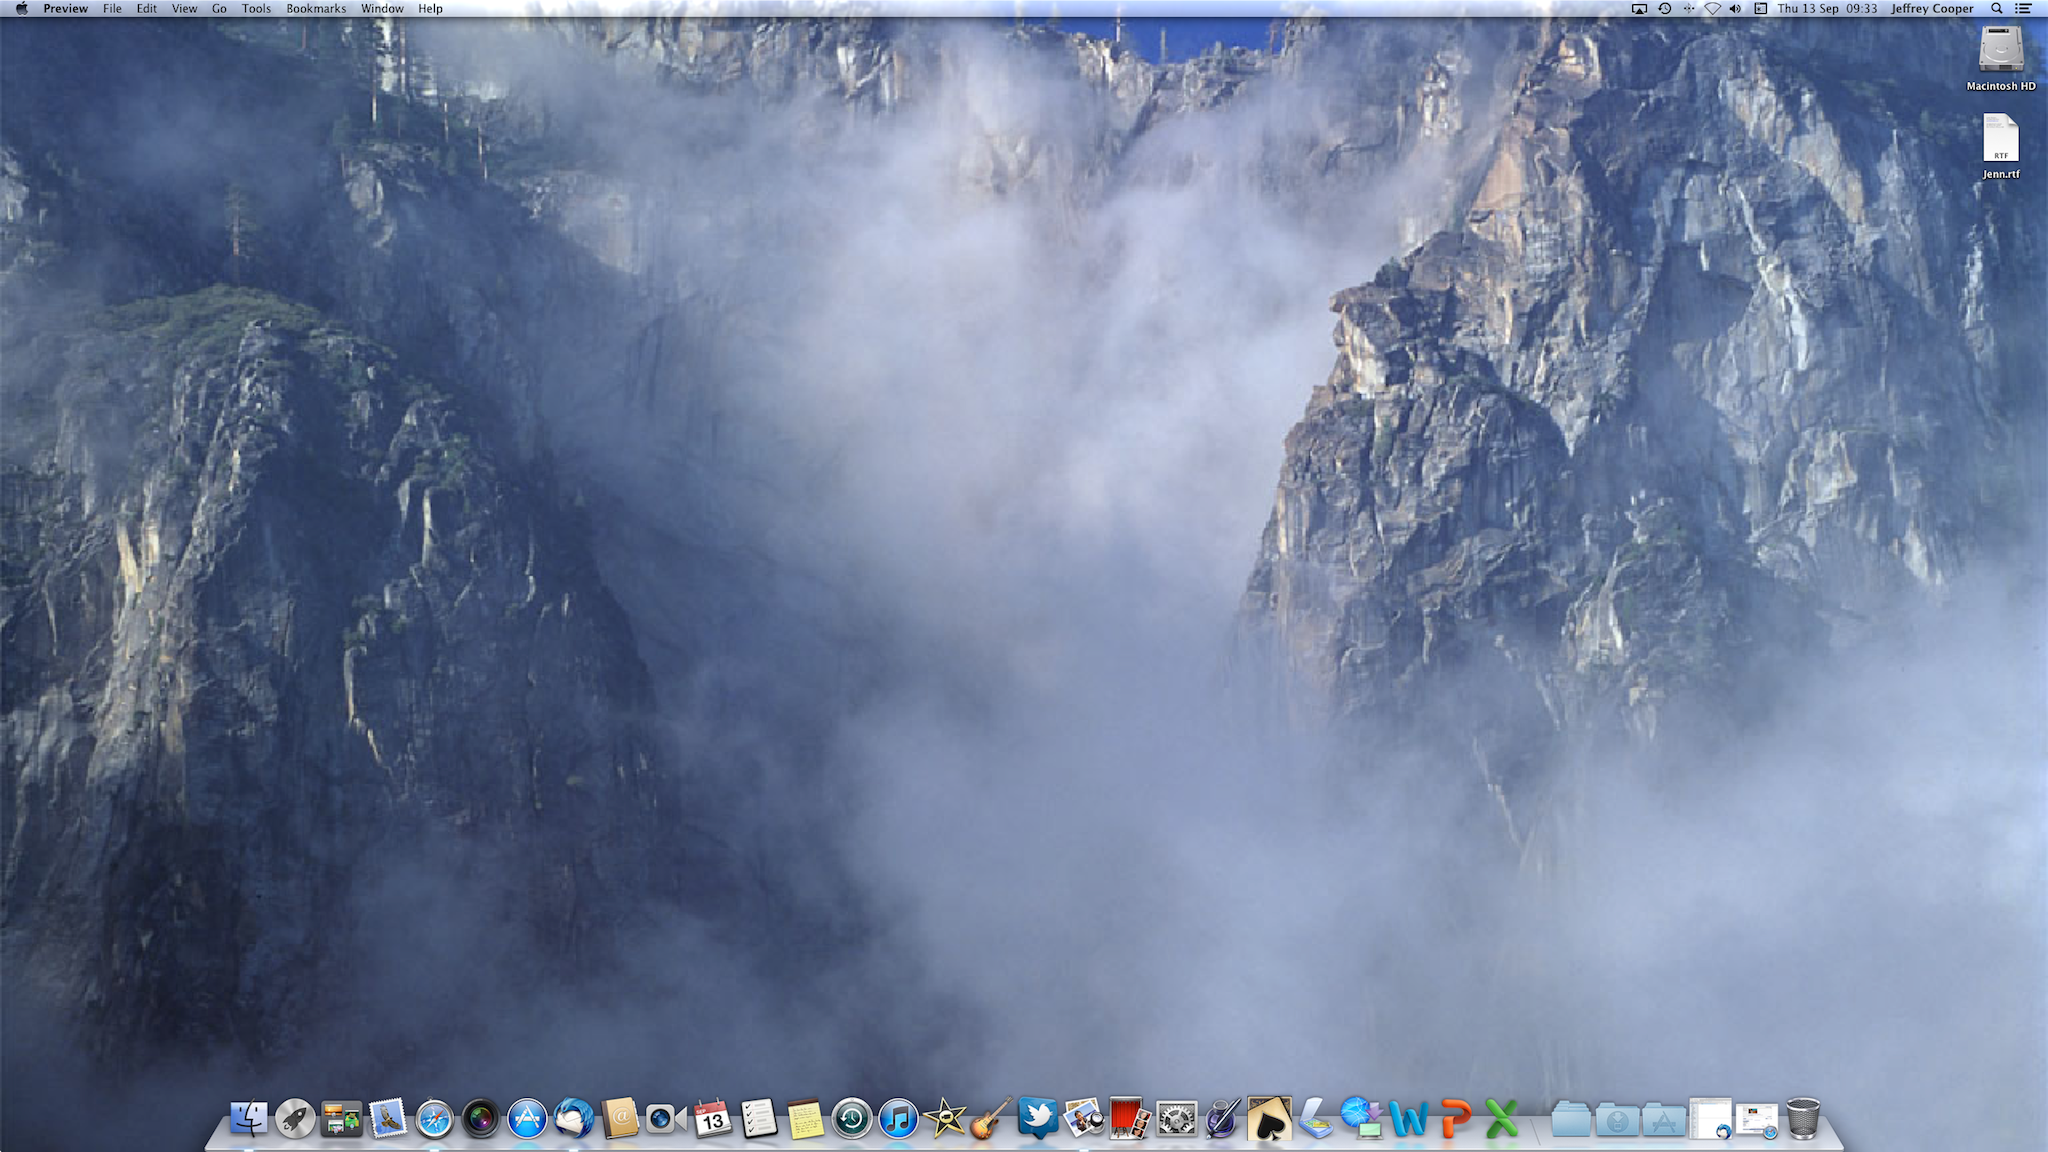Launch Microsoft Excel from the Dock

tap(1502, 1118)
